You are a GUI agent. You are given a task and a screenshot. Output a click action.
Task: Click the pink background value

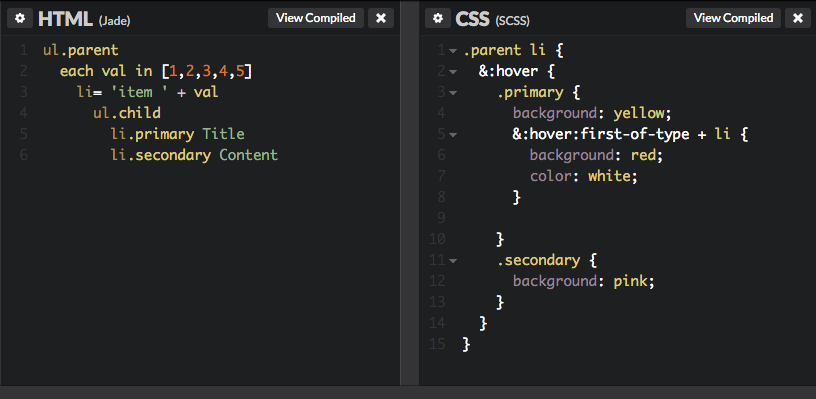click(x=630, y=281)
